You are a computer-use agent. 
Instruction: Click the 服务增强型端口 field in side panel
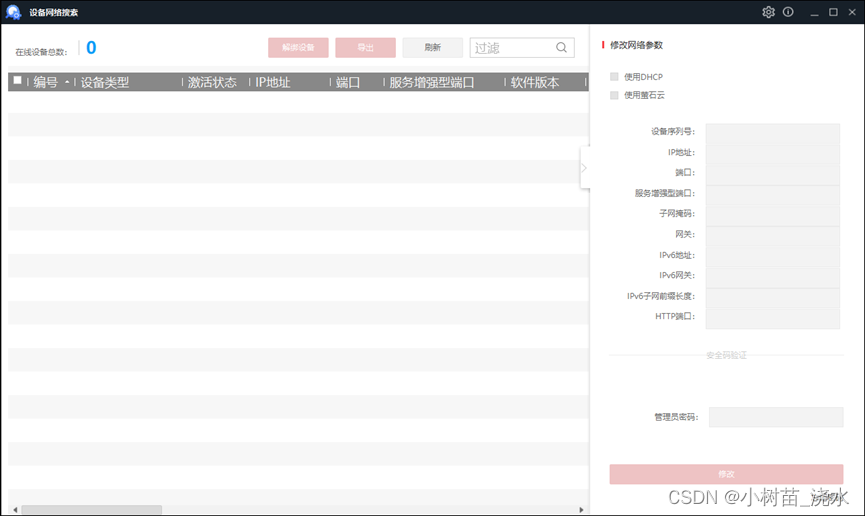(x=772, y=194)
